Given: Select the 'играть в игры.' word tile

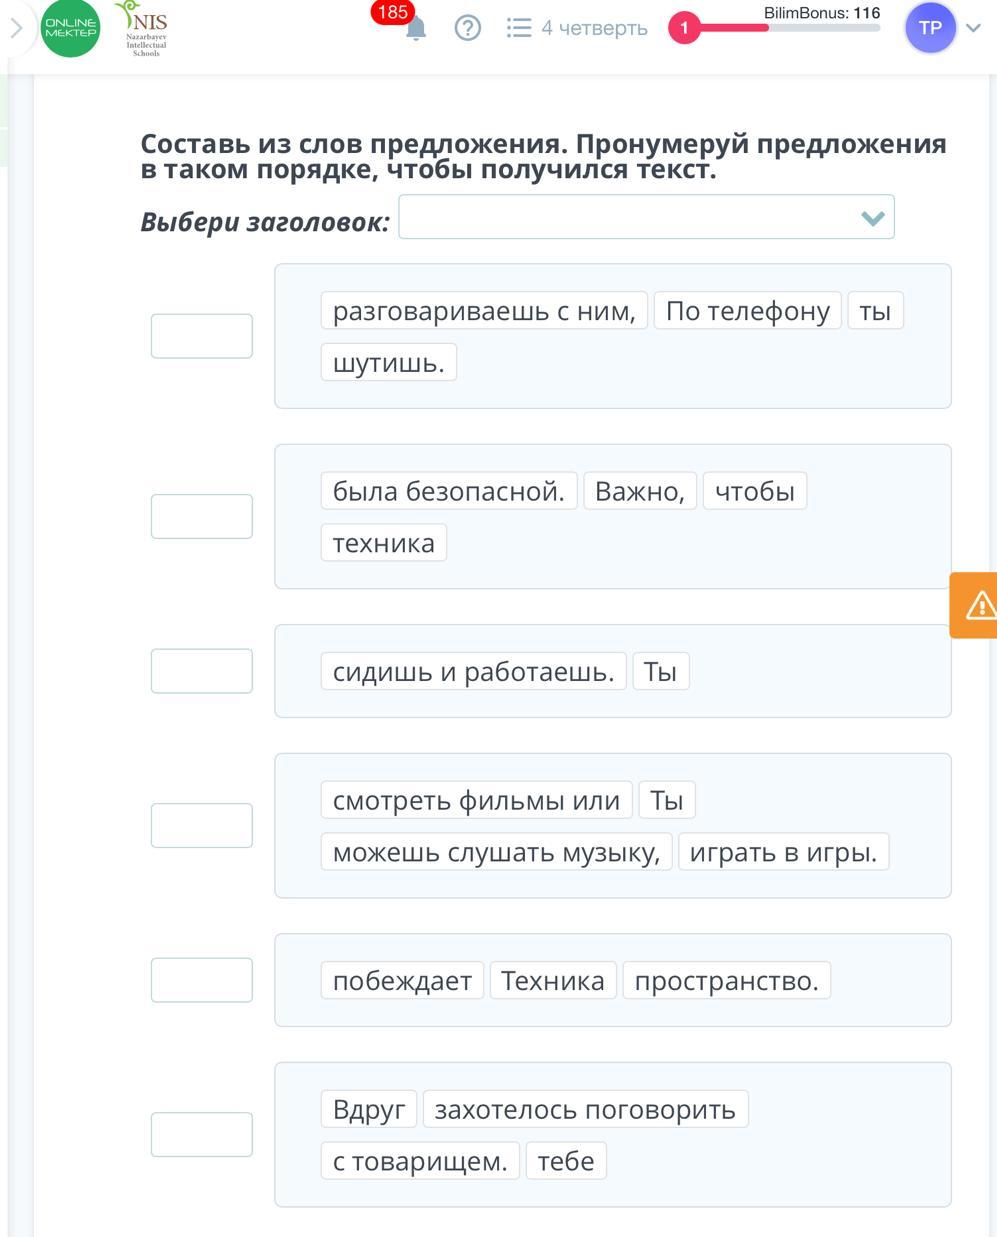Looking at the screenshot, I should coord(783,852).
